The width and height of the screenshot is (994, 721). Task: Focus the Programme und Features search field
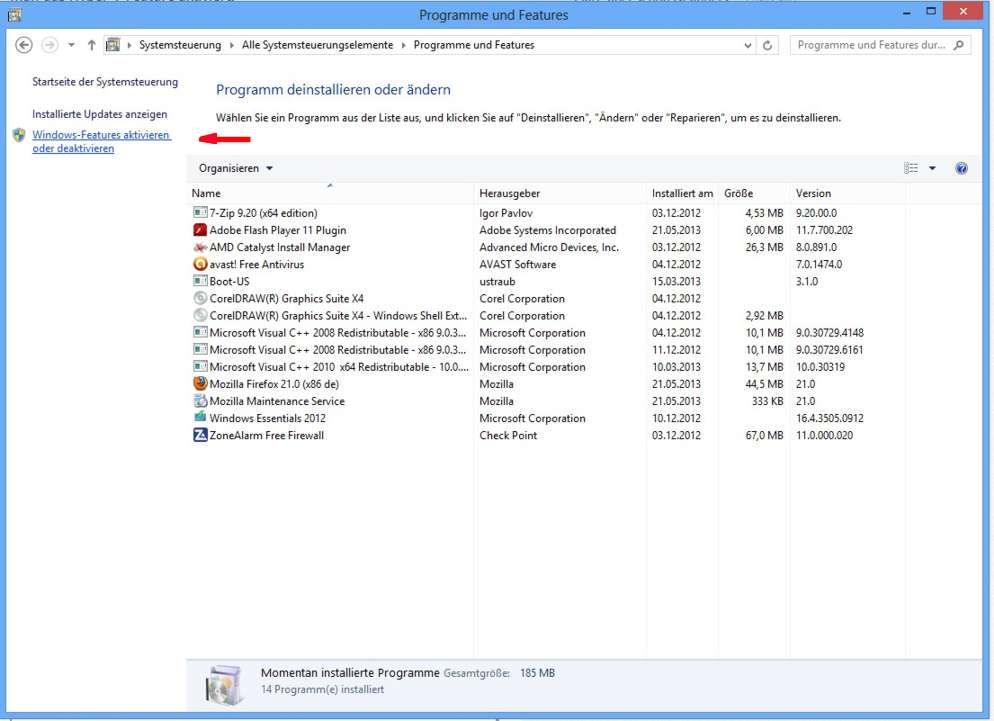click(880, 45)
